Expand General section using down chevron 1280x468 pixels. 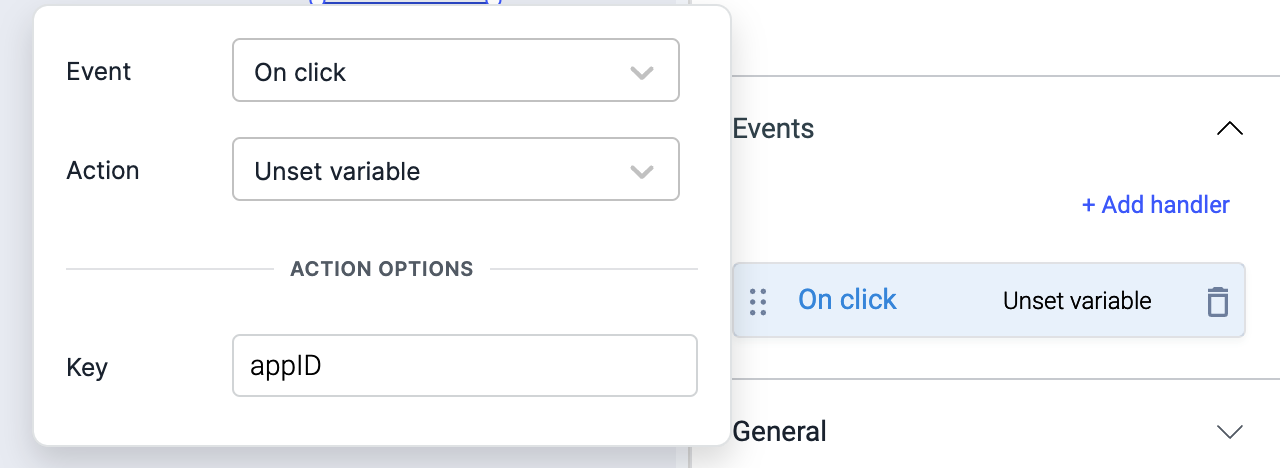click(1229, 432)
